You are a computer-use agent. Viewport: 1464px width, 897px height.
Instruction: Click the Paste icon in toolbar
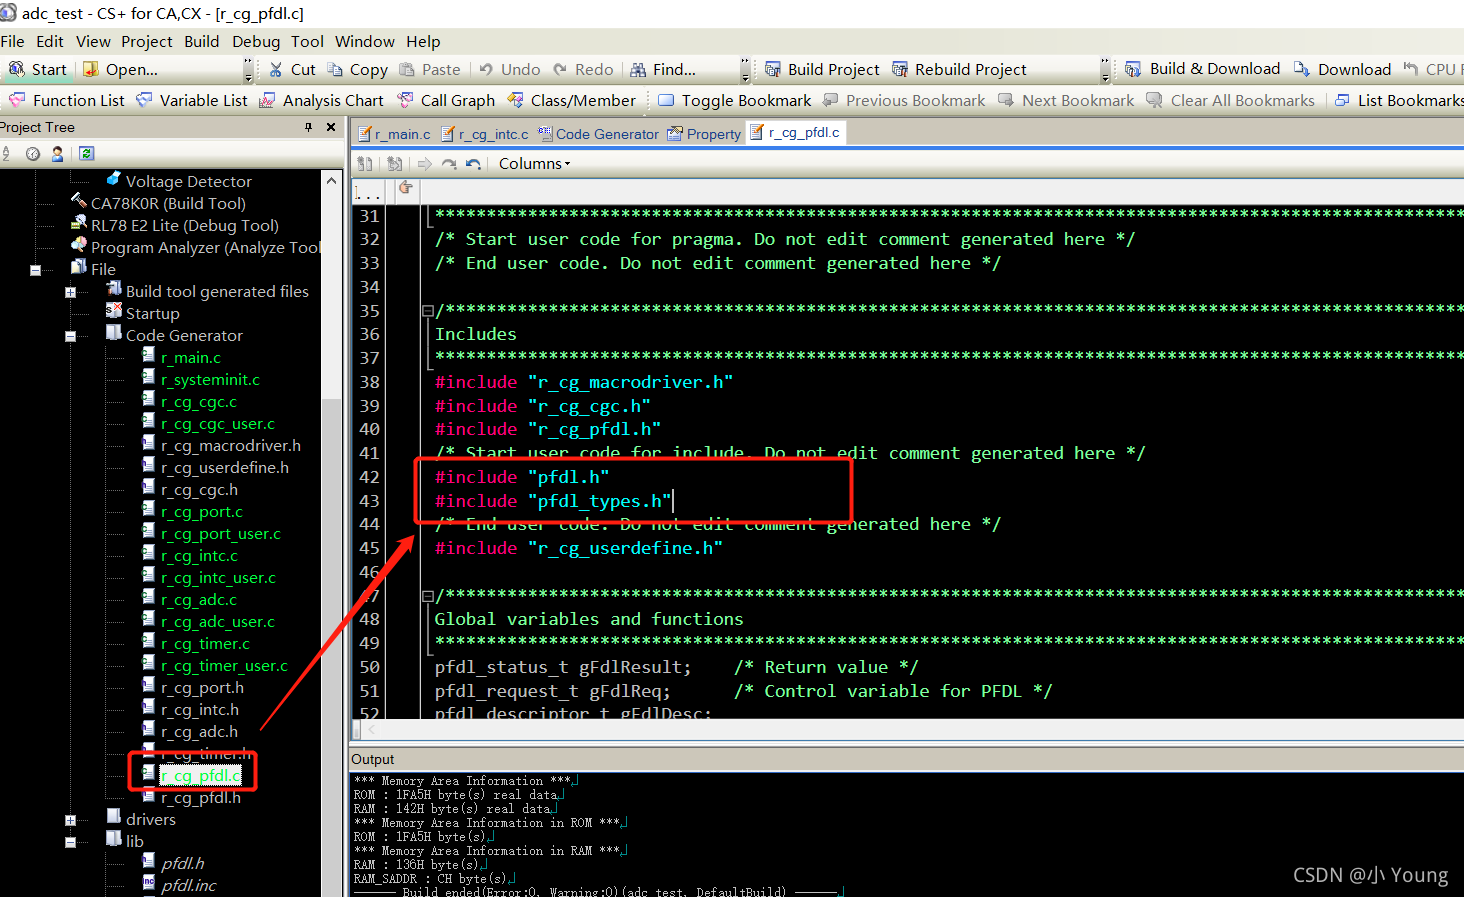(x=407, y=69)
